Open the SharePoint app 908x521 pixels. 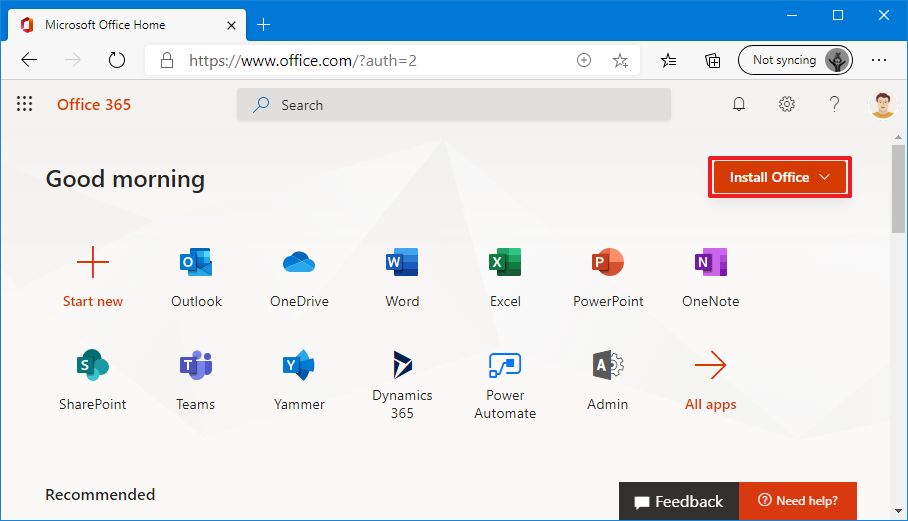(x=93, y=367)
